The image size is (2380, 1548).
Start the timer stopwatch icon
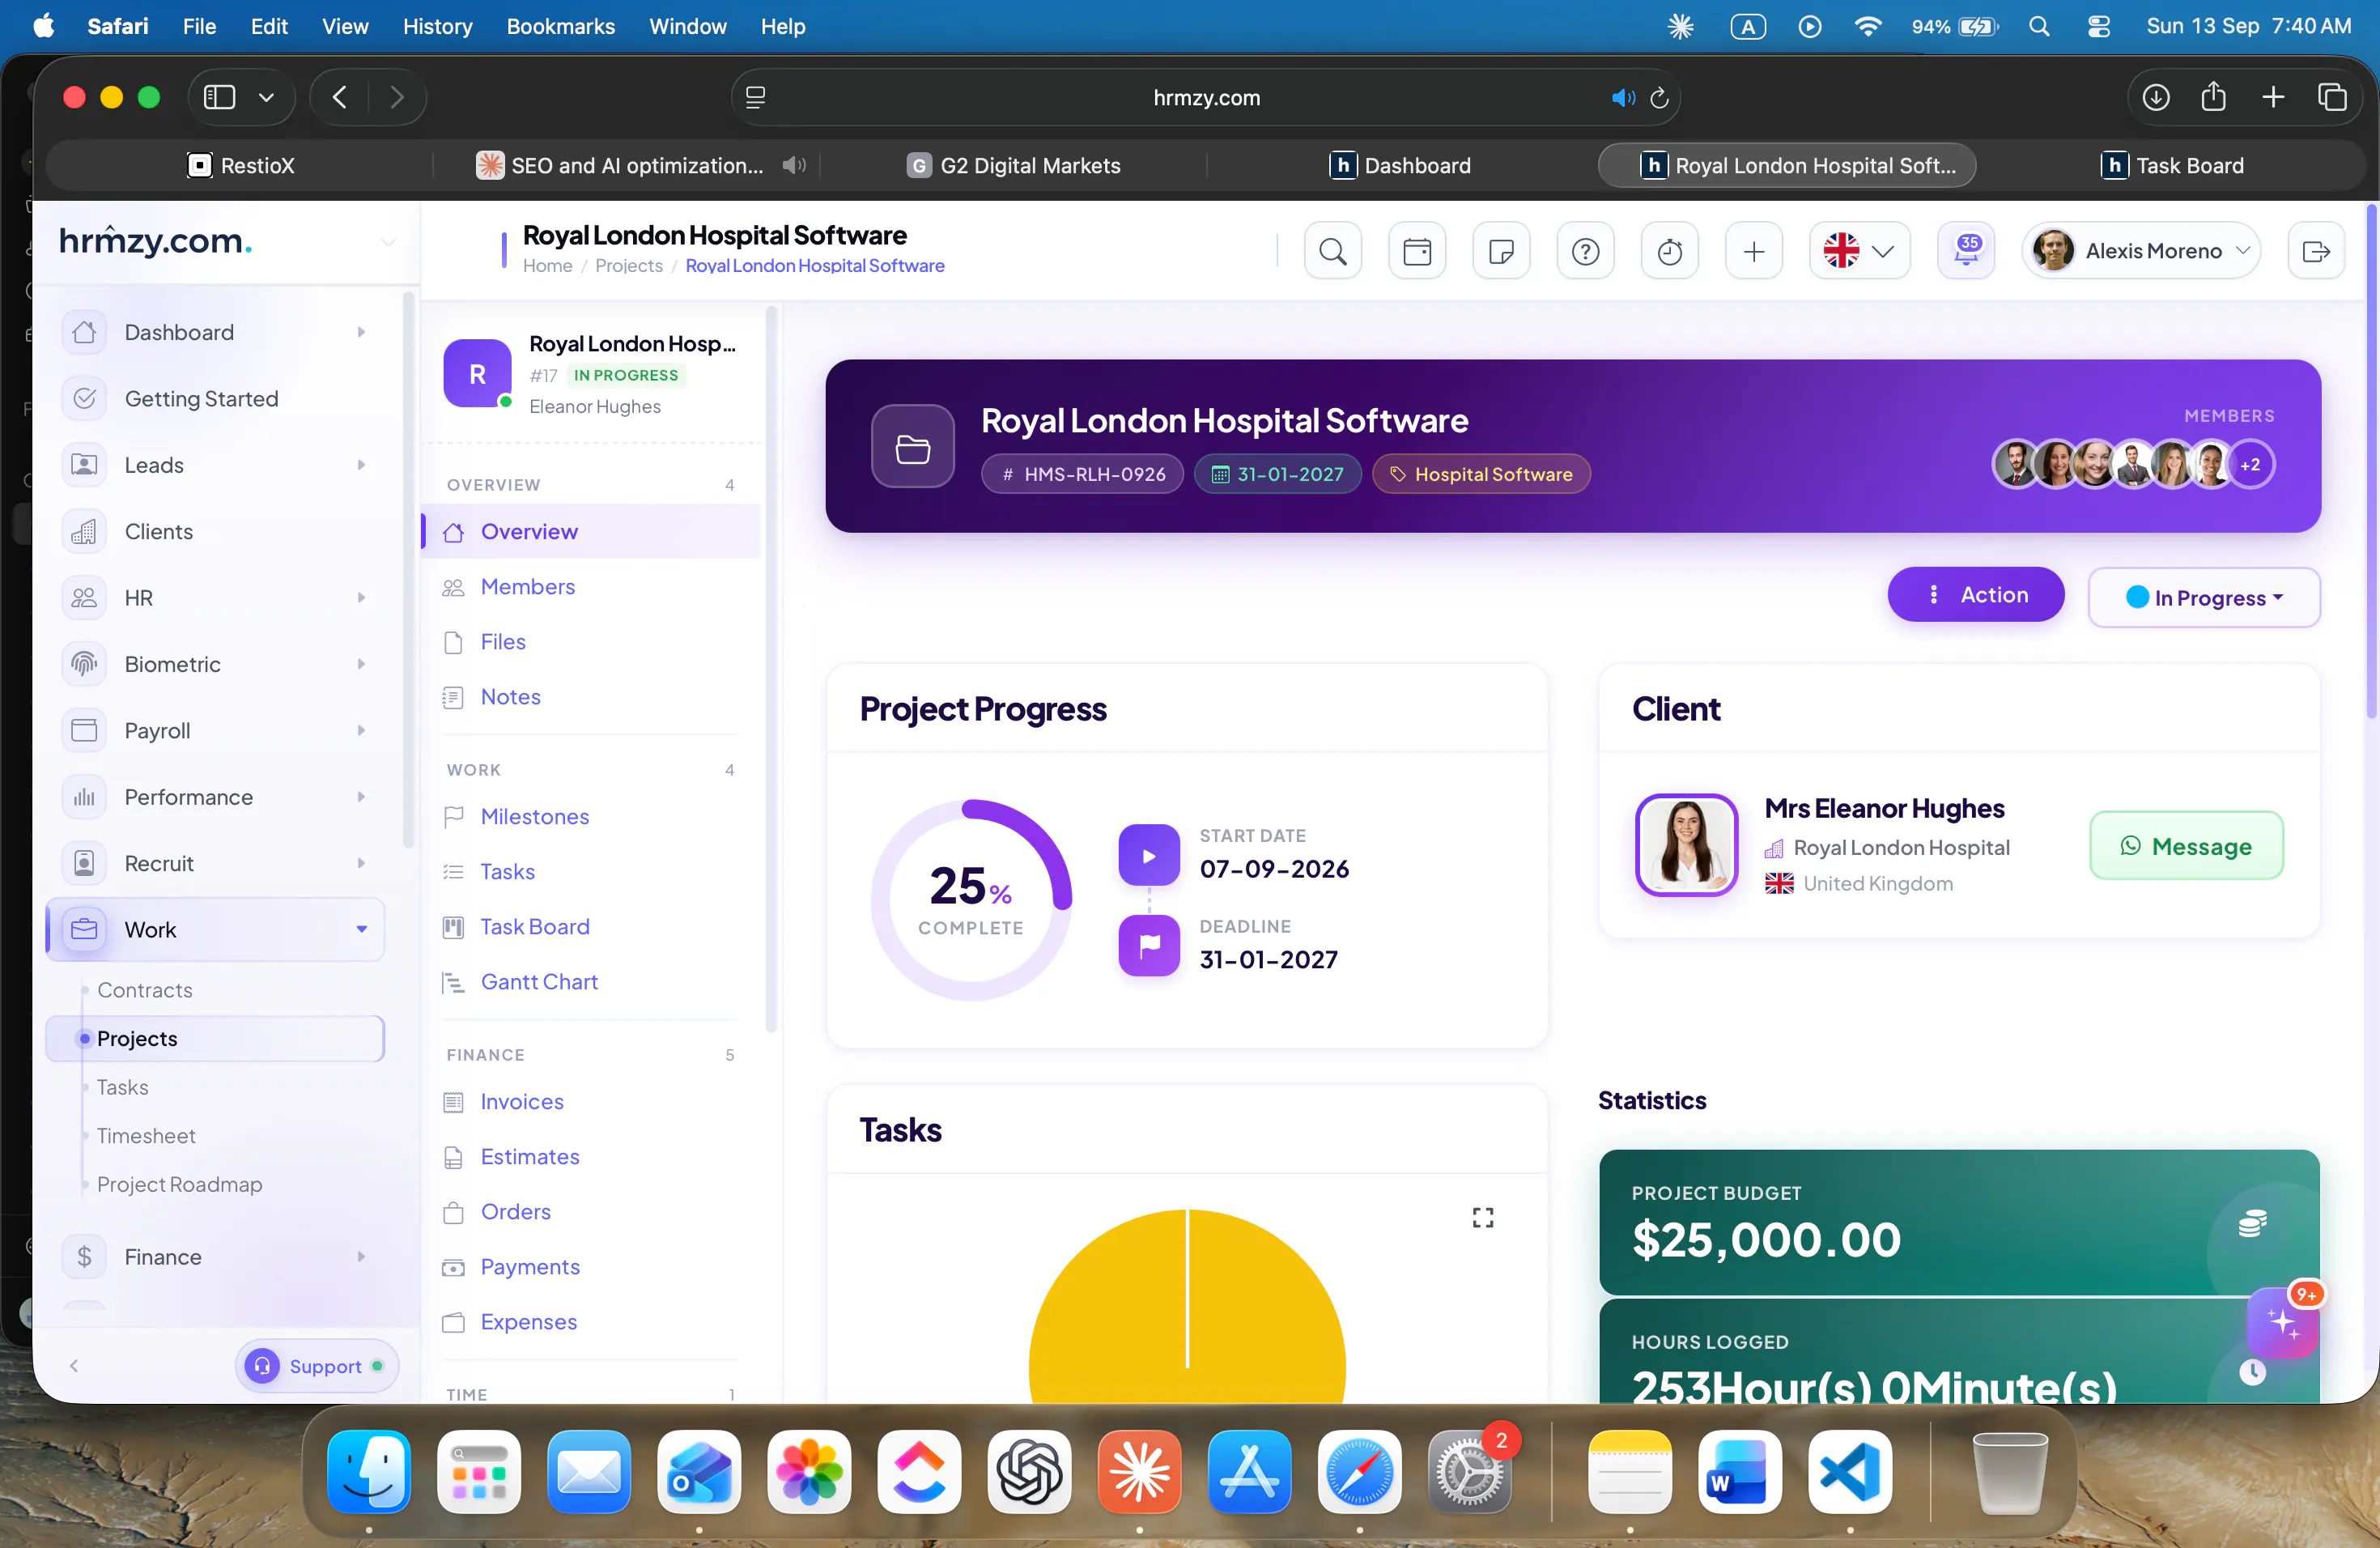(1670, 251)
